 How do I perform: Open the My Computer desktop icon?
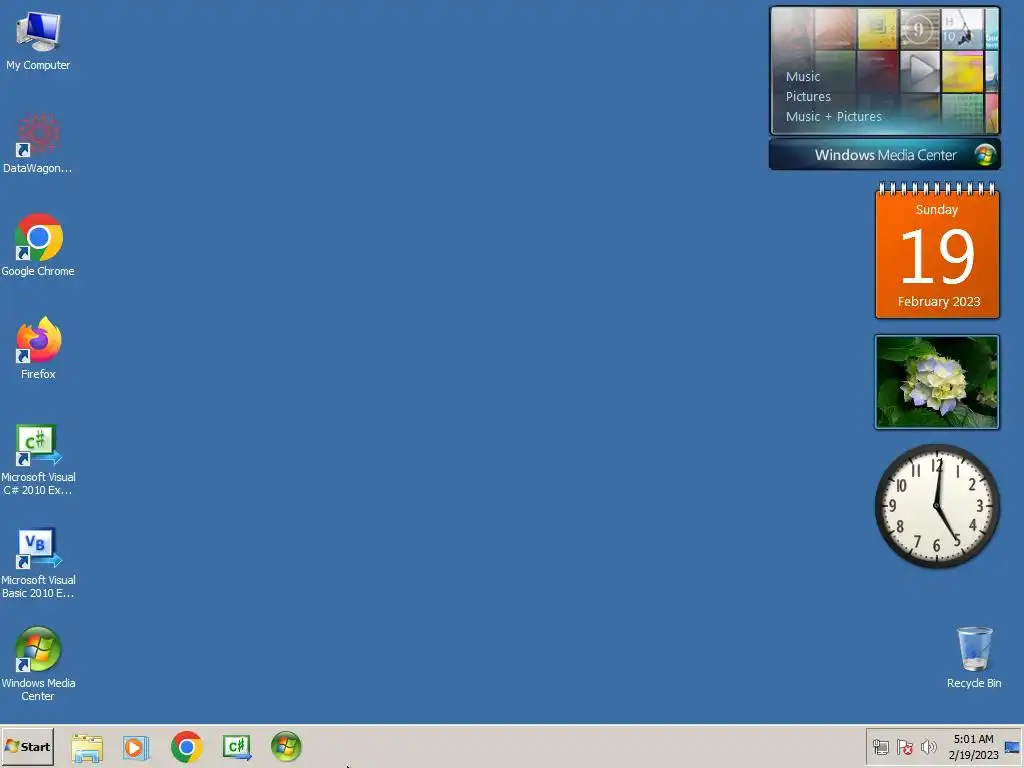point(38,40)
